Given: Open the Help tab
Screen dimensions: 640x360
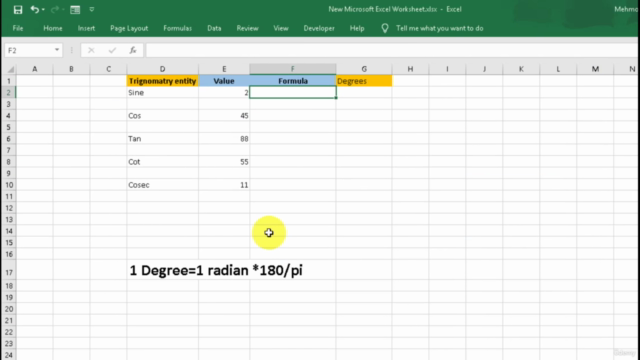Looking at the screenshot, I should 357,28.
